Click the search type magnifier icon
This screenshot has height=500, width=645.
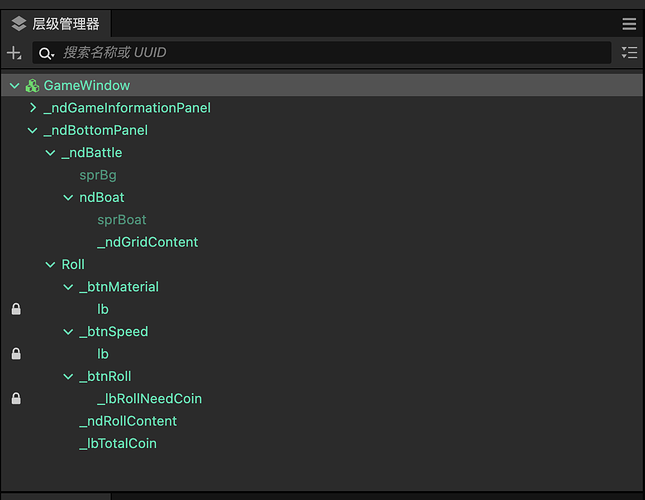tap(46, 53)
